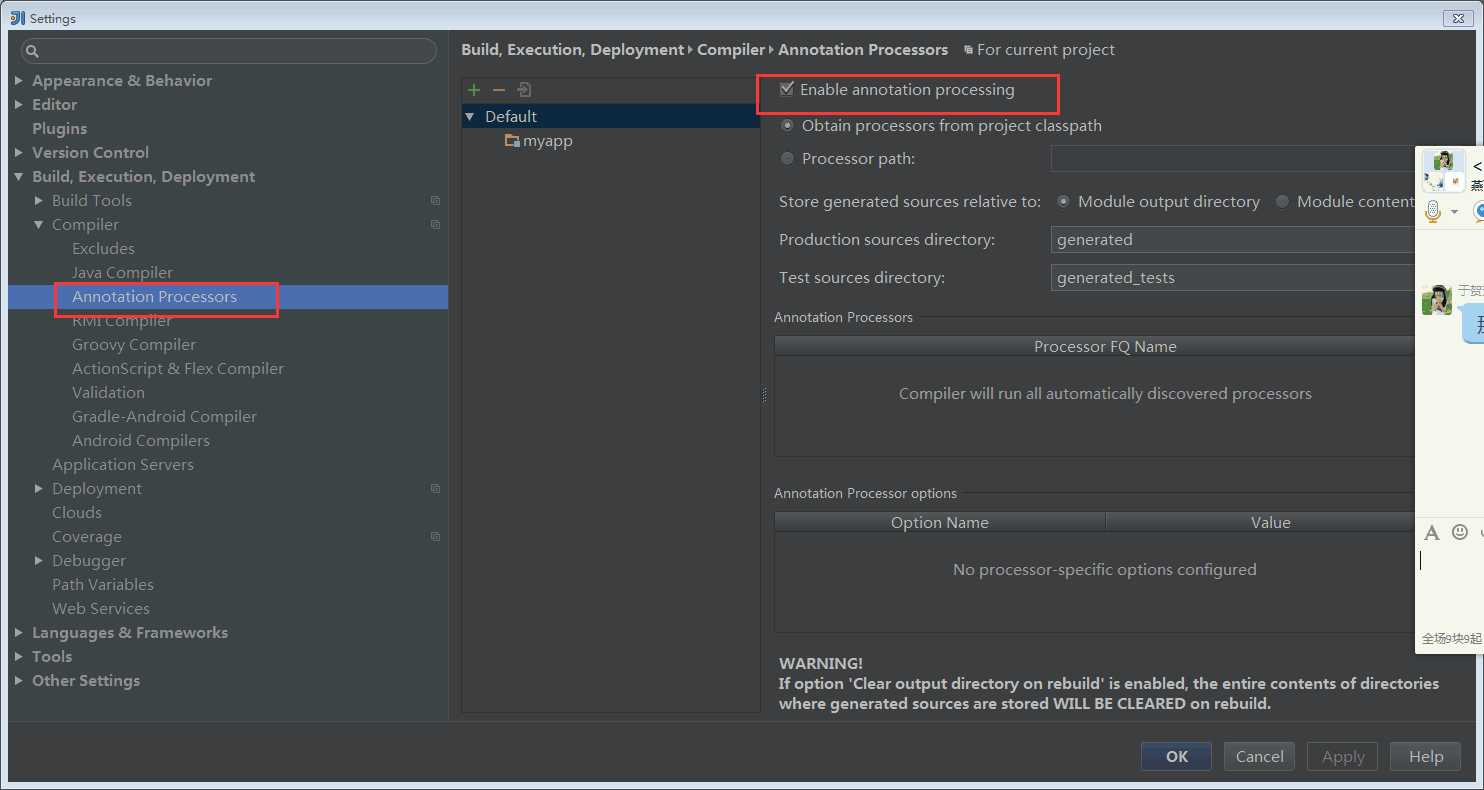Expand Appearance & Behavior section
Viewport: 1484px width, 790px height.
coord(19,80)
